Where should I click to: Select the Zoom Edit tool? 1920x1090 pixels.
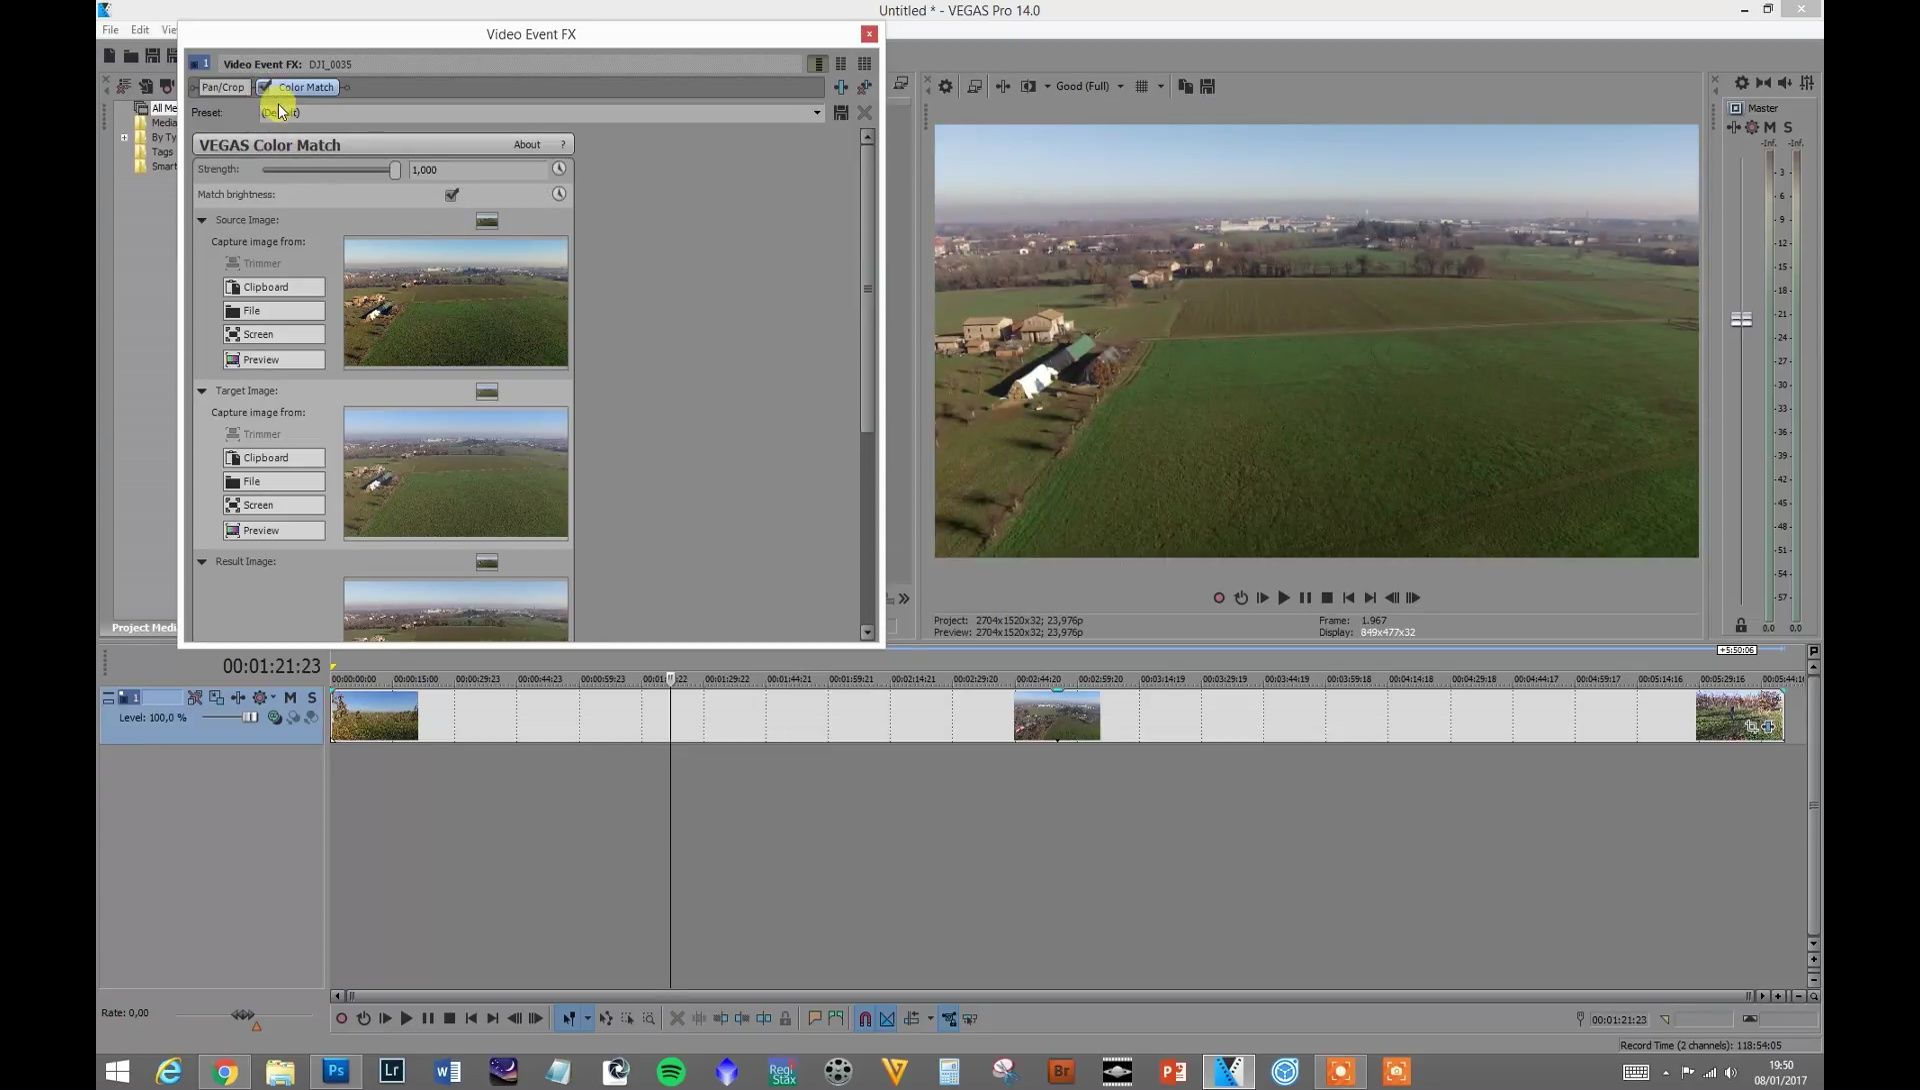click(649, 1019)
